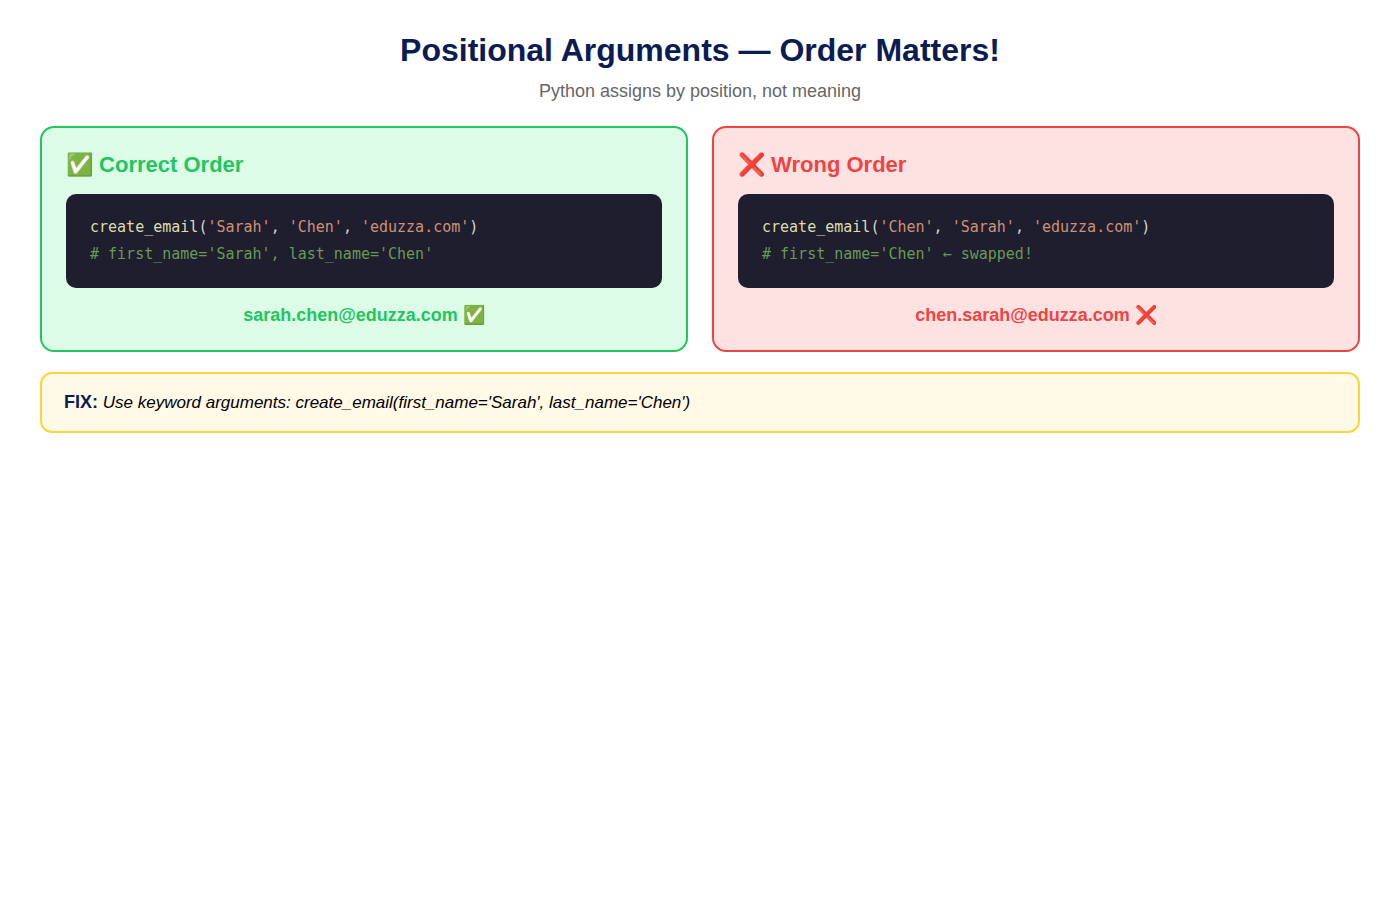Click the chen.sarah@eduzza.com email result
1400x900 pixels.
tap(1022, 315)
